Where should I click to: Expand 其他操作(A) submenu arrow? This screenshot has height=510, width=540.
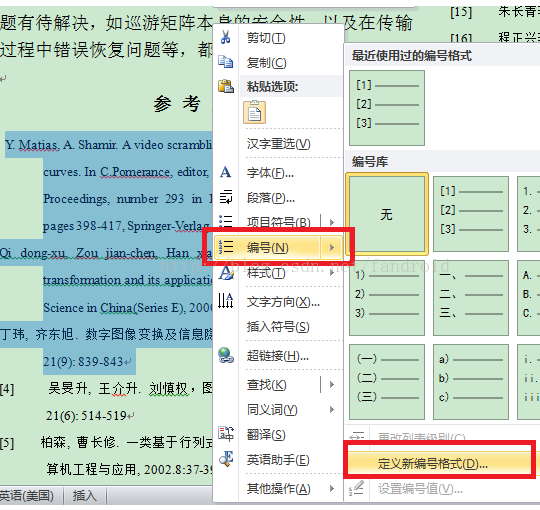click(332, 488)
